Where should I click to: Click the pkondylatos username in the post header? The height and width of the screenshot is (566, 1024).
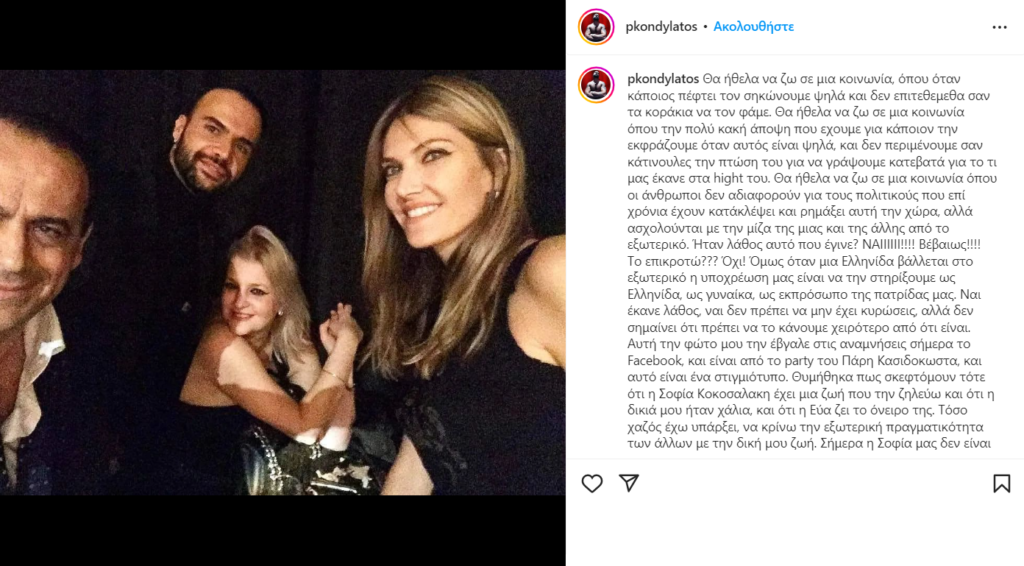(x=660, y=27)
